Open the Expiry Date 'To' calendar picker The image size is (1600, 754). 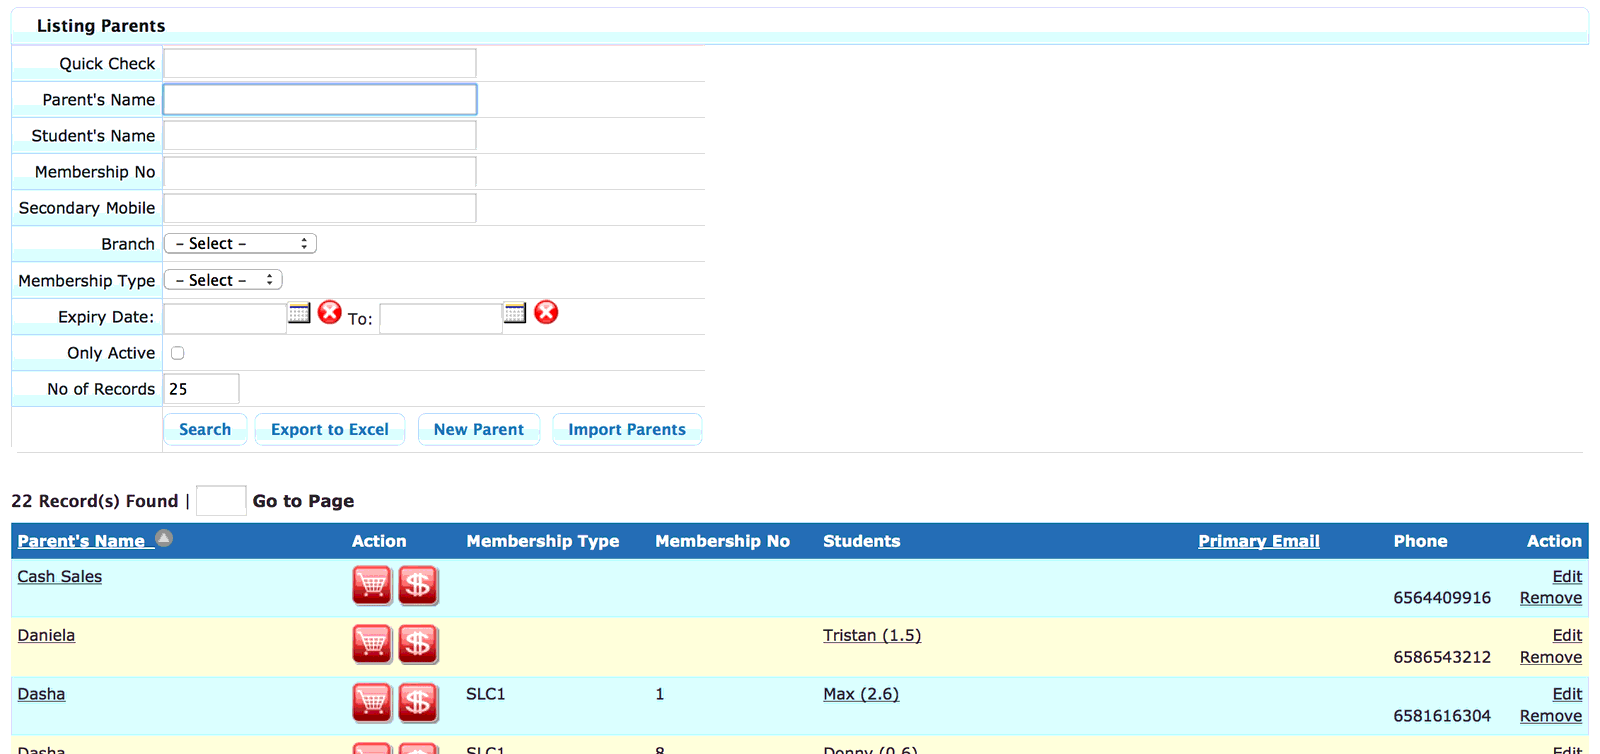point(515,313)
